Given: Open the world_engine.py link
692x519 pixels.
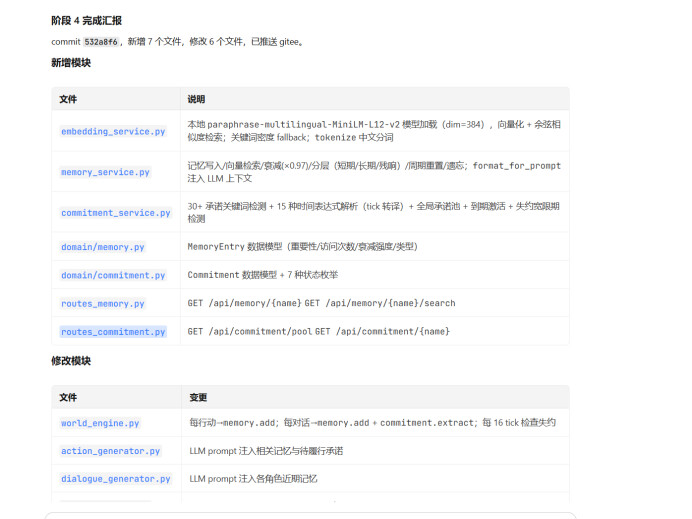Looking at the screenshot, I should [100, 423].
